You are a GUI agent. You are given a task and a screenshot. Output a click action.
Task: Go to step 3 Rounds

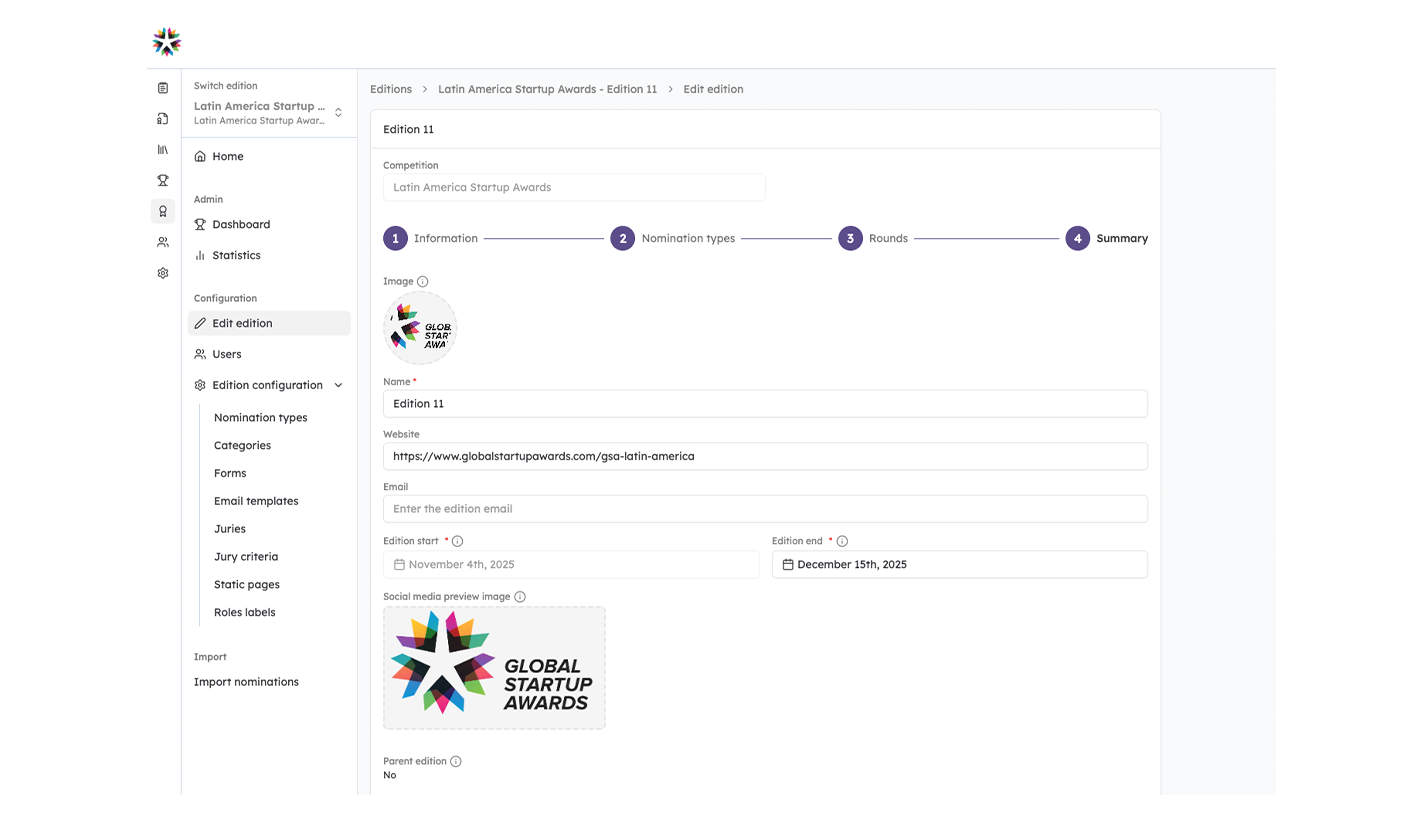coord(873,239)
